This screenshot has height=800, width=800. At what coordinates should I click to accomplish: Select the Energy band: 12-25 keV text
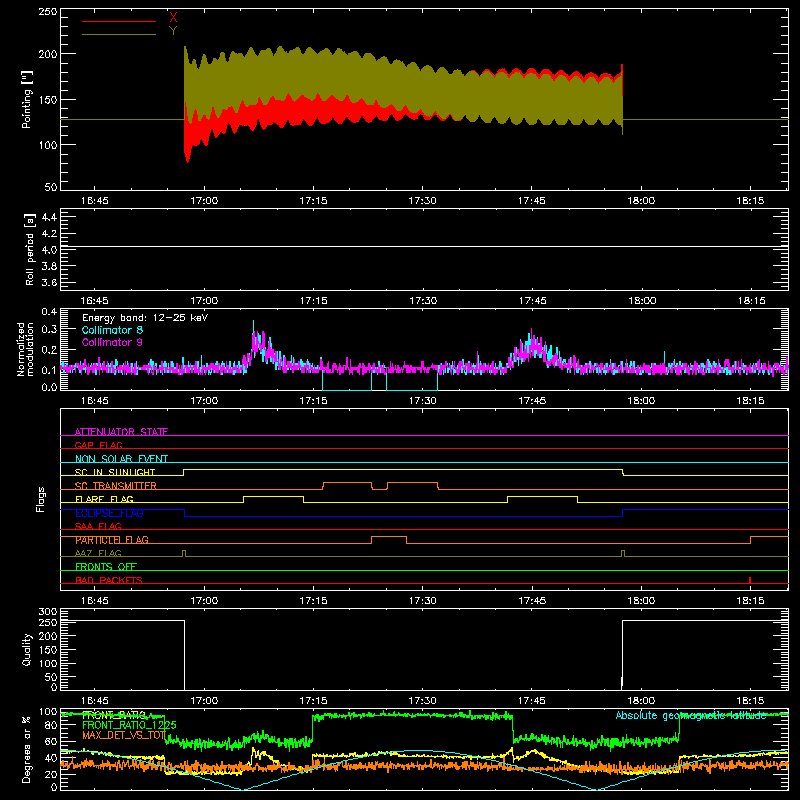pyautogui.click(x=145, y=318)
